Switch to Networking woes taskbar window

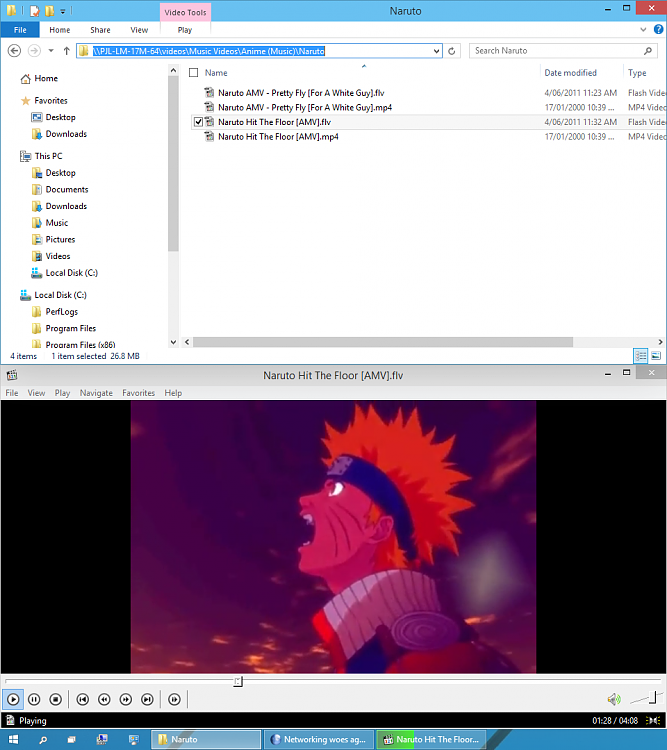pos(319,739)
